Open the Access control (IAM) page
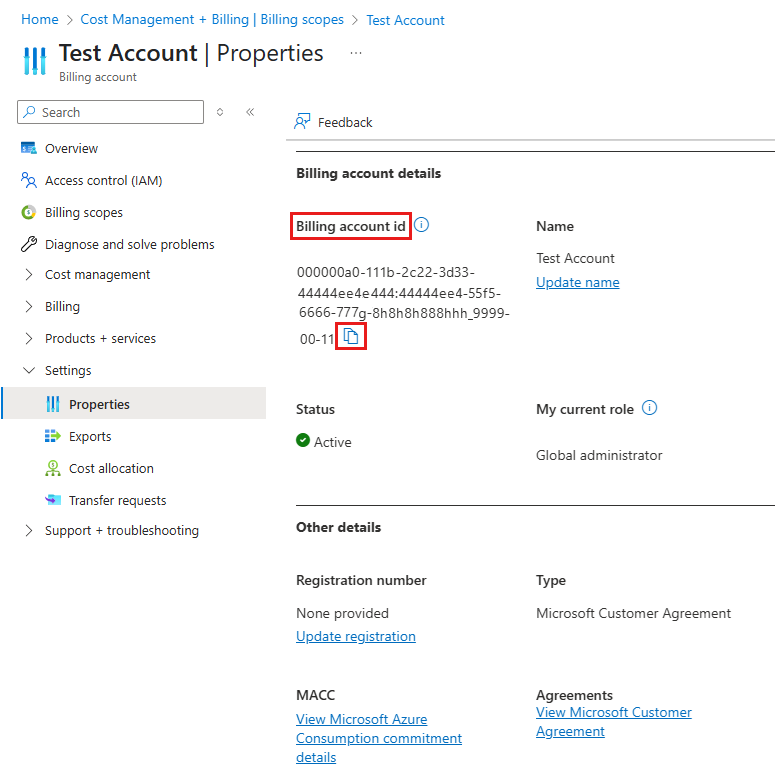 pyautogui.click(x=103, y=180)
